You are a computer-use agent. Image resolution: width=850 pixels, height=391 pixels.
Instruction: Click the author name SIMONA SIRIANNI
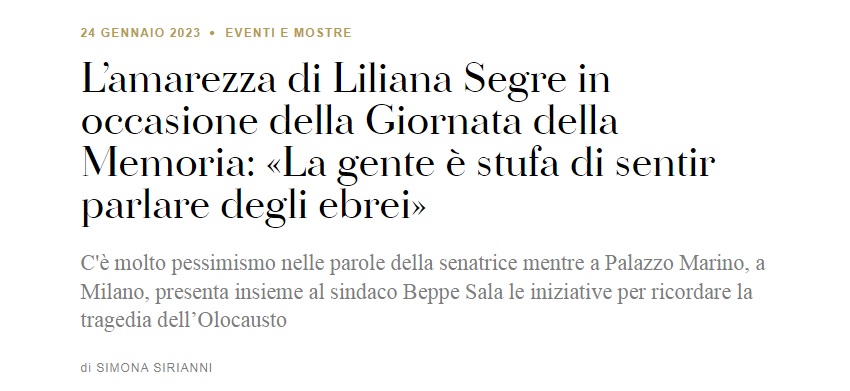click(154, 368)
